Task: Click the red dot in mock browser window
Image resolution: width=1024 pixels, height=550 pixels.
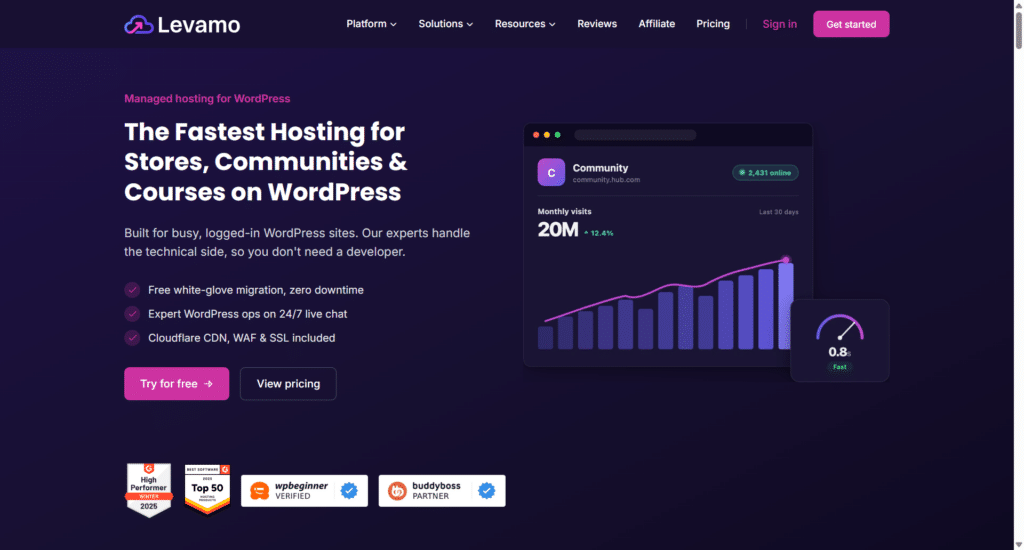Action: (x=536, y=135)
